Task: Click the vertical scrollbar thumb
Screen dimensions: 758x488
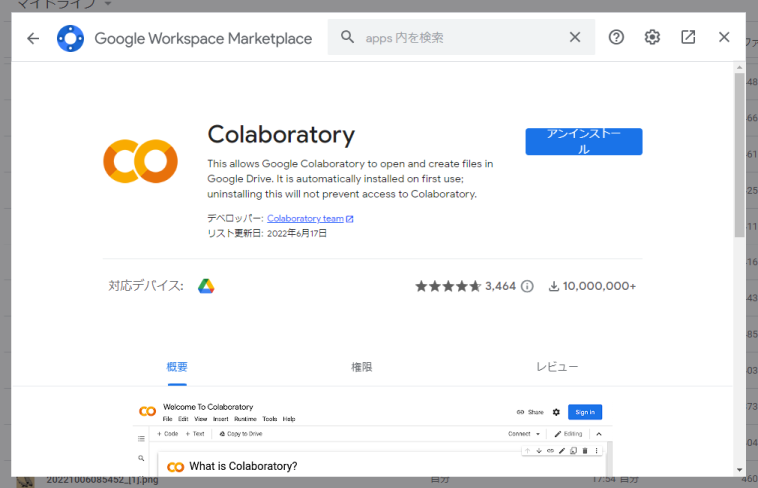Action: [739, 155]
